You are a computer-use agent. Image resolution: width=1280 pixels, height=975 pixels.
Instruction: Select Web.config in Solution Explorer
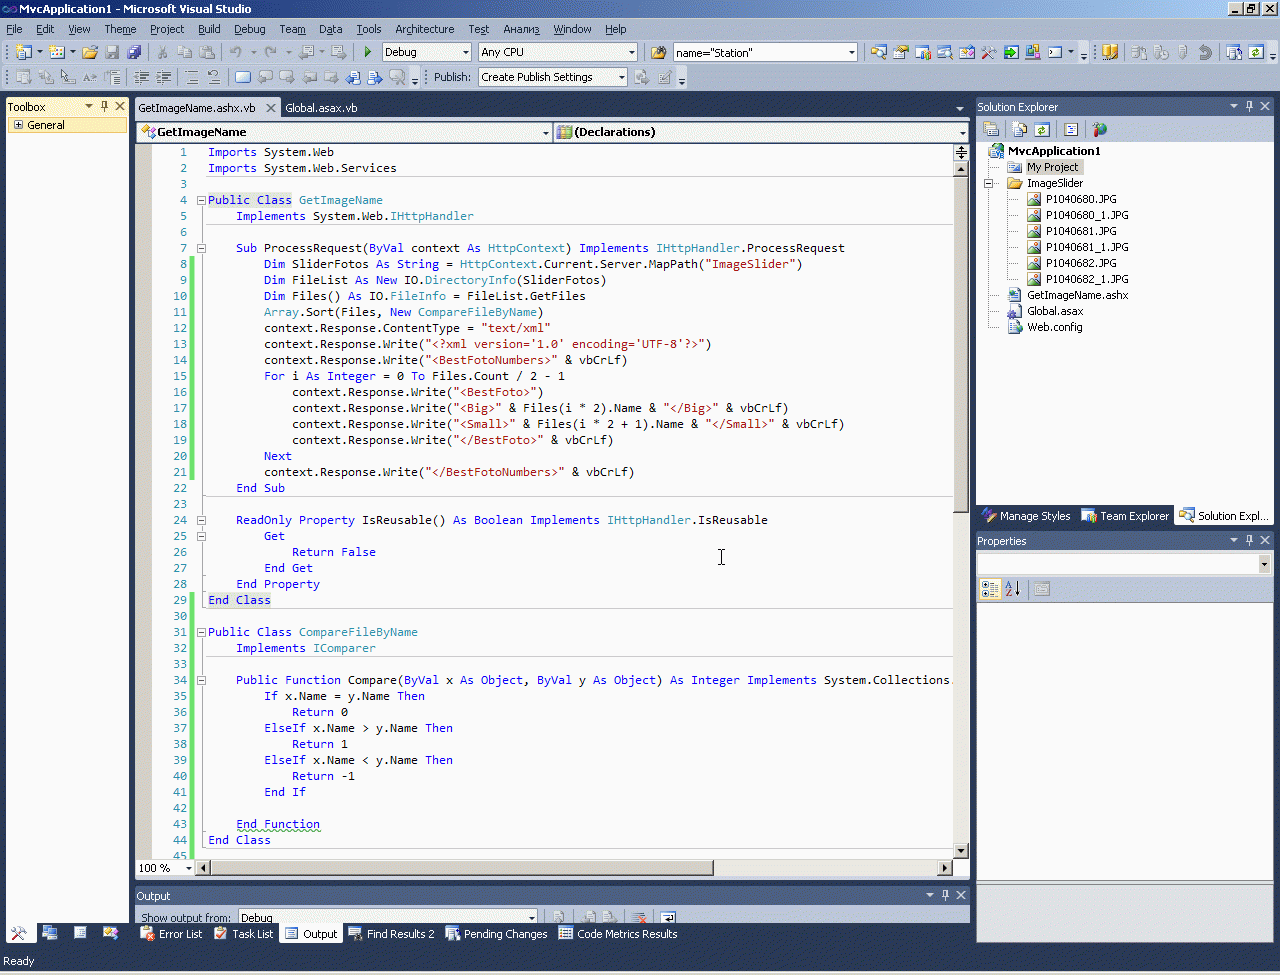[x=1054, y=327]
